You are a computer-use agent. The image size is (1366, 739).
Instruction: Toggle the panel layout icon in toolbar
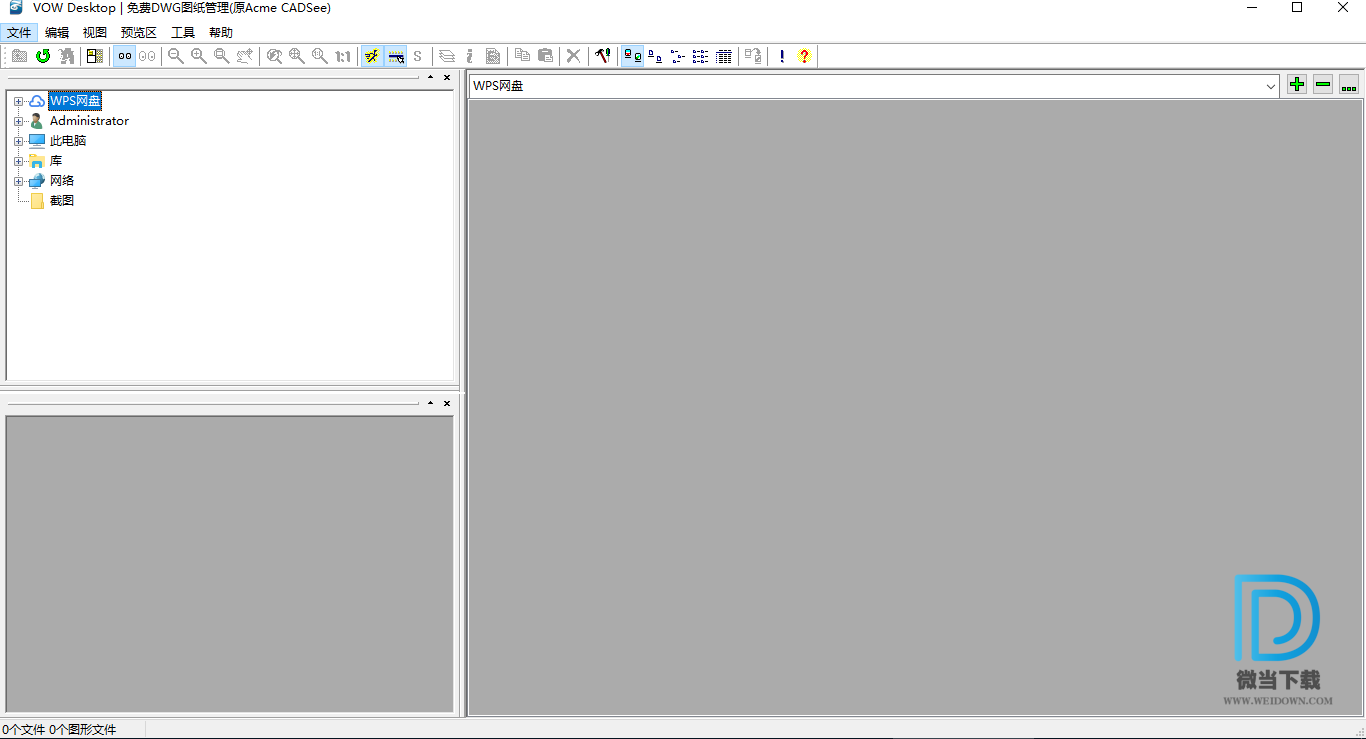point(95,56)
